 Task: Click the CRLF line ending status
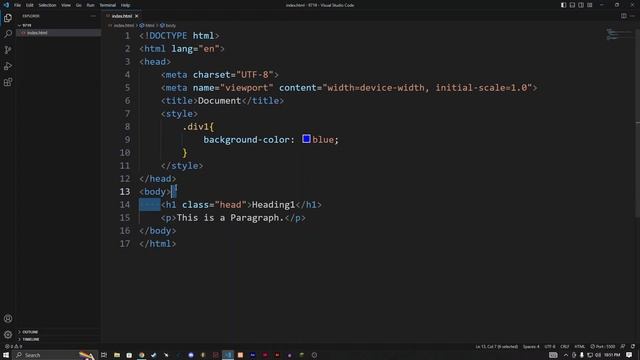tap(564, 347)
